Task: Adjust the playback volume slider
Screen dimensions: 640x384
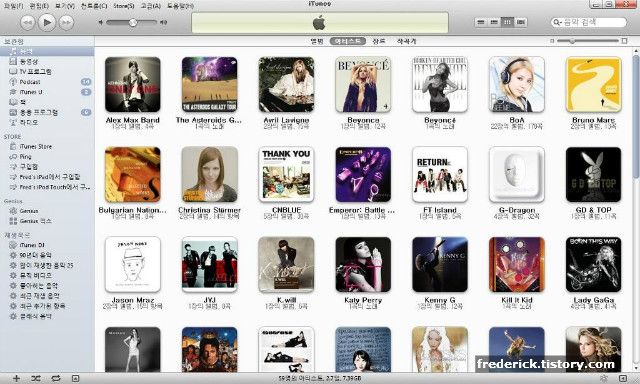Action: (x=132, y=22)
